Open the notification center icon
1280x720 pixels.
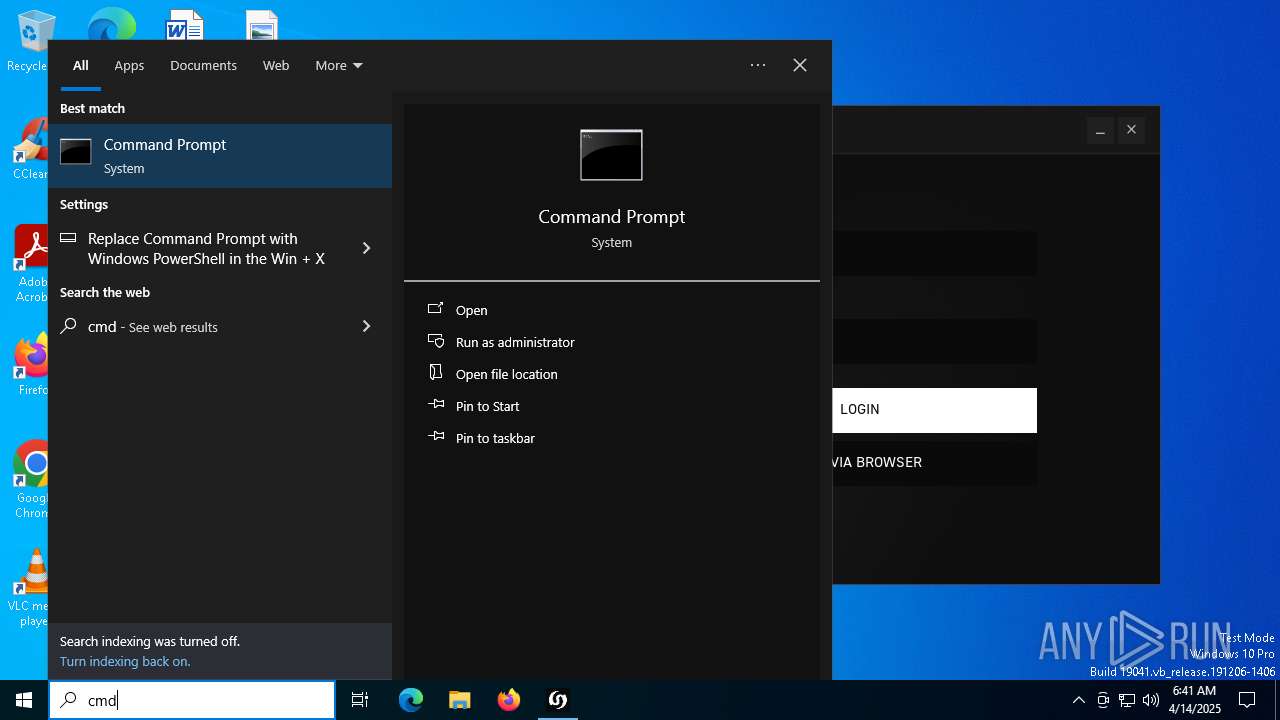tap(1247, 700)
